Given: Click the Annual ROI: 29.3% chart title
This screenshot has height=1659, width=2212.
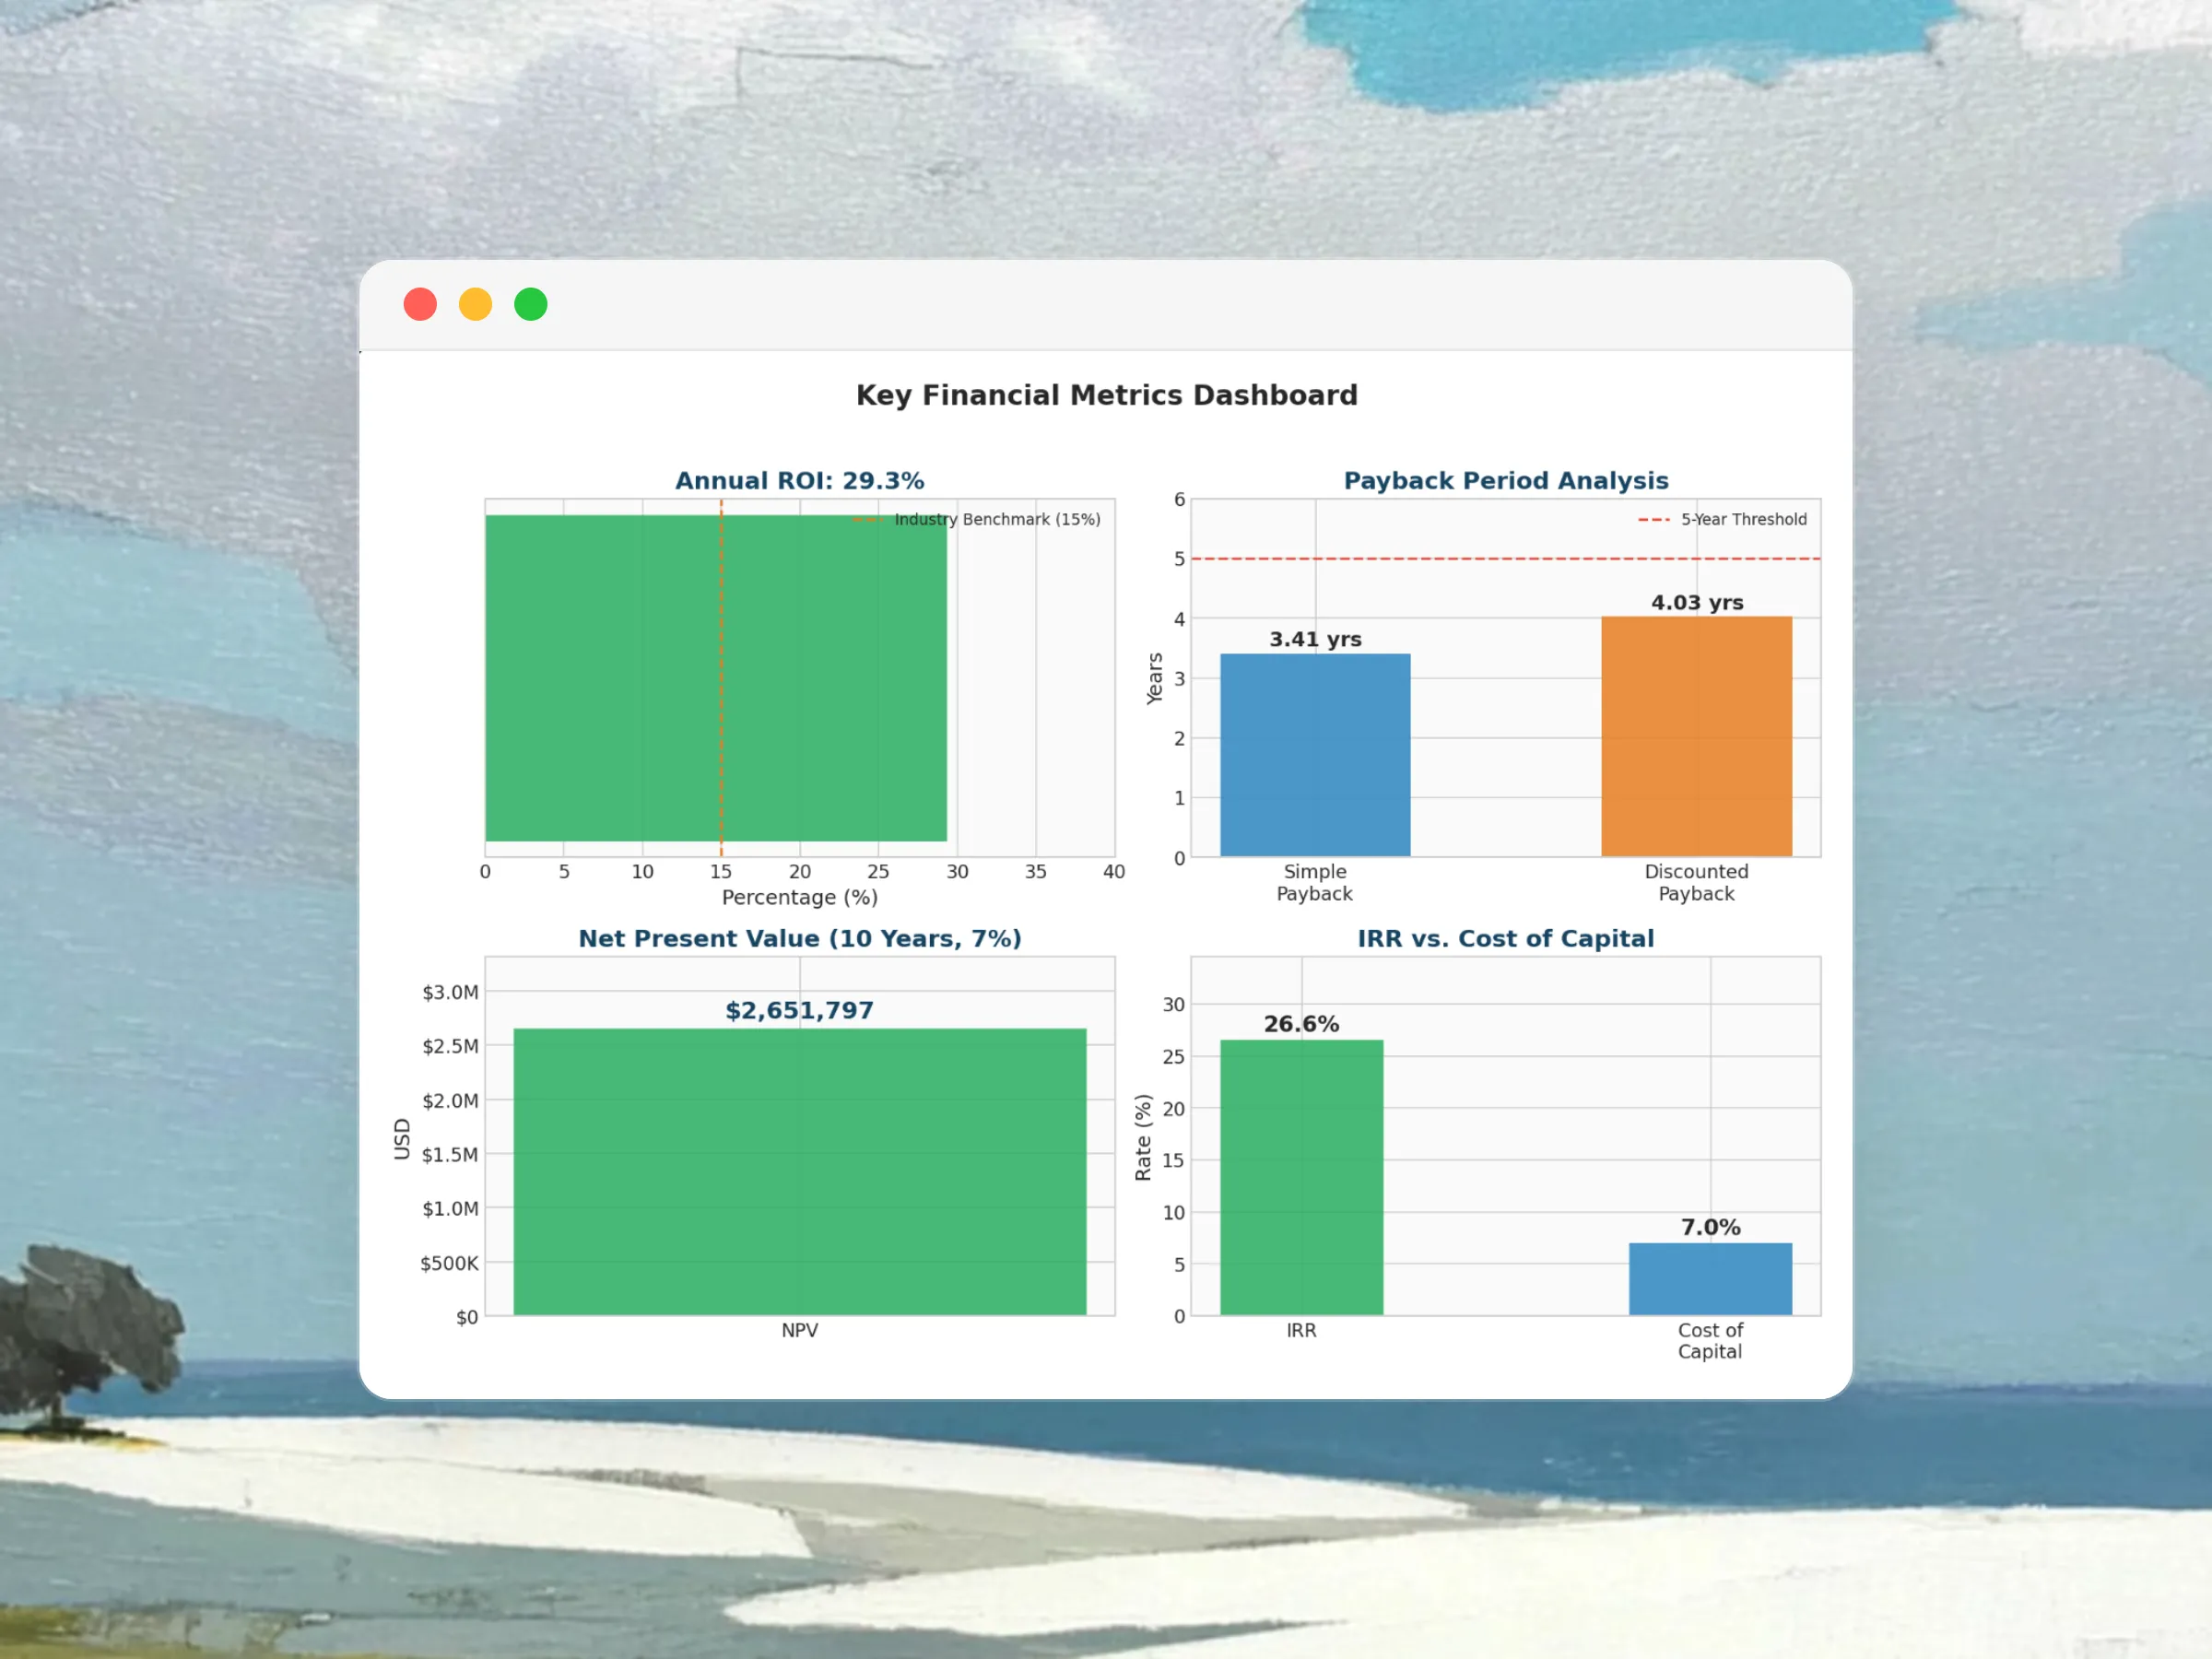Looking at the screenshot, I should coord(799,481).
